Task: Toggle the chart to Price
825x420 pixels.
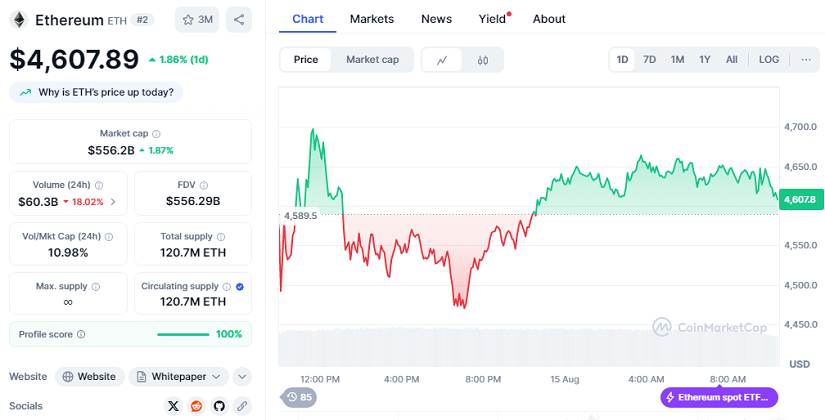Action: pyautogui.click(x=306, y=60)
